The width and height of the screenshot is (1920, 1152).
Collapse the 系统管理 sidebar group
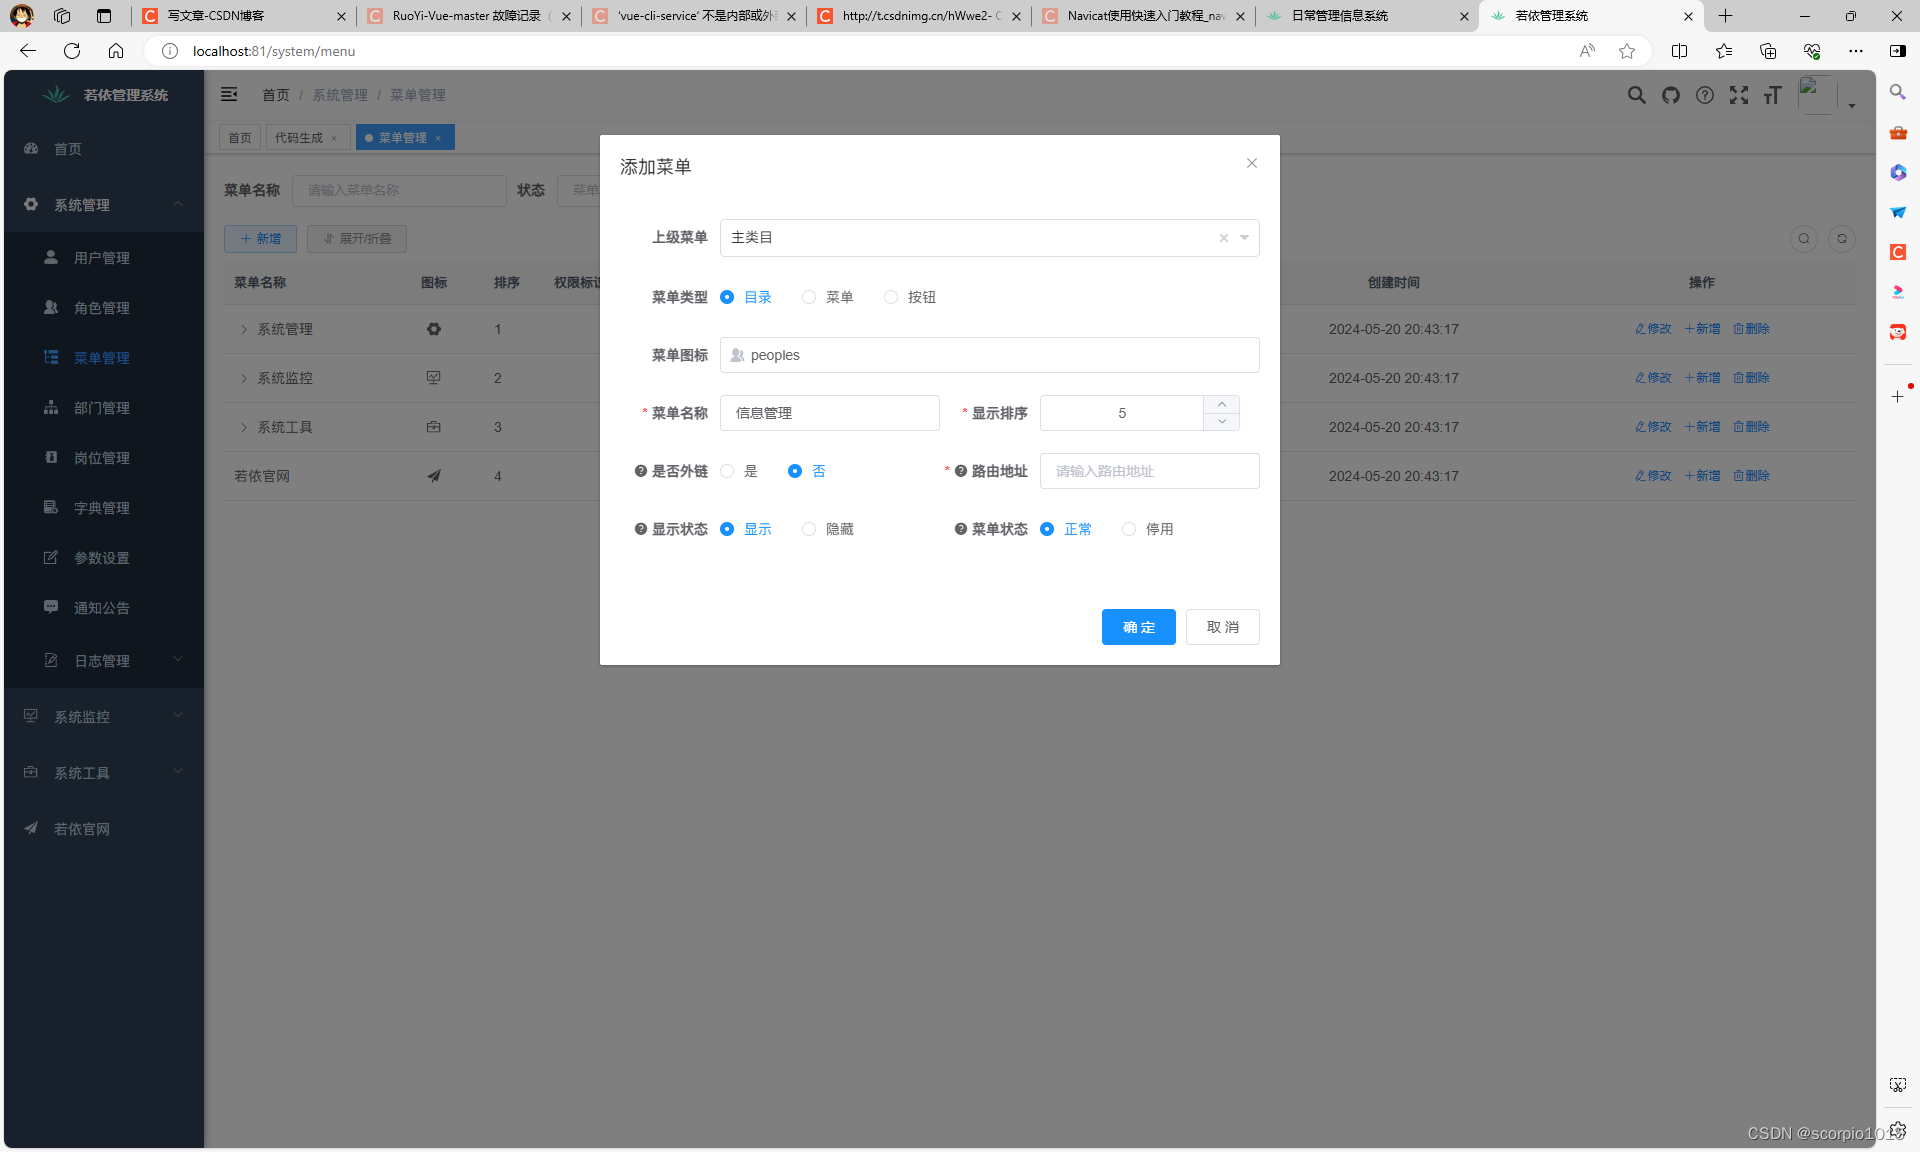tap(104, 205)
